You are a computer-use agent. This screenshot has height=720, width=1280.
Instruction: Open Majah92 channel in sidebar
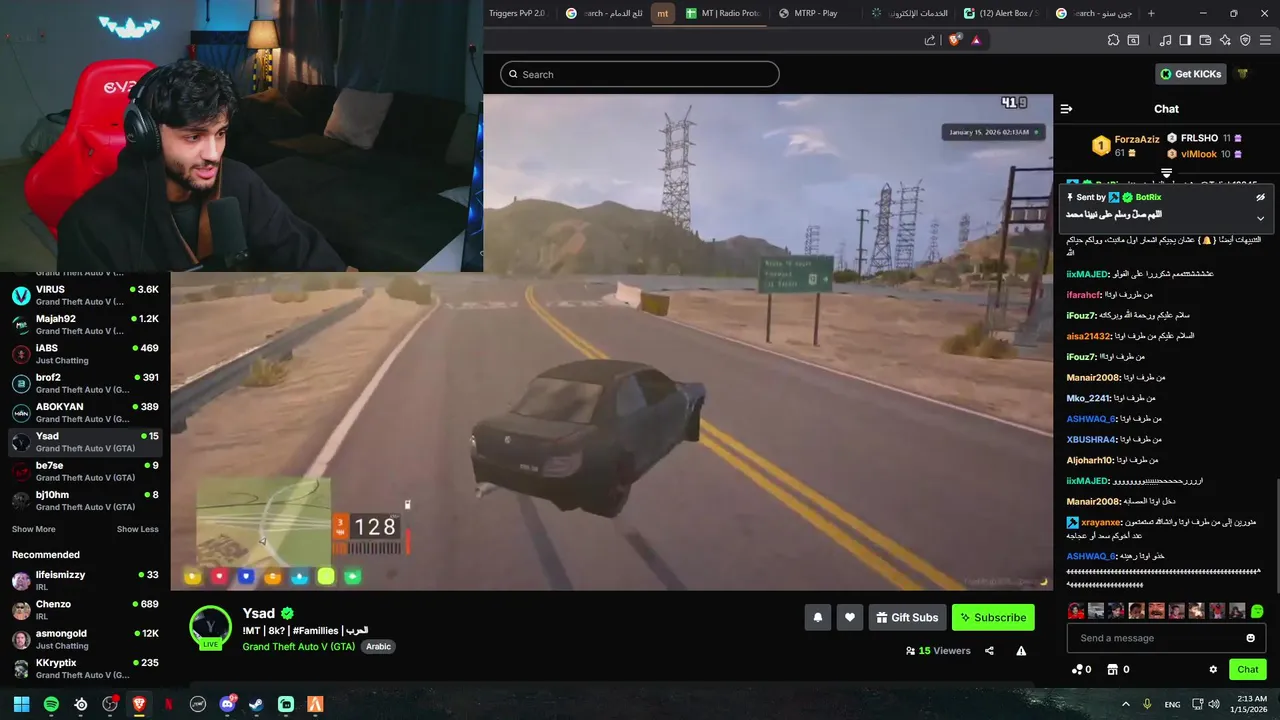point(85,325)
